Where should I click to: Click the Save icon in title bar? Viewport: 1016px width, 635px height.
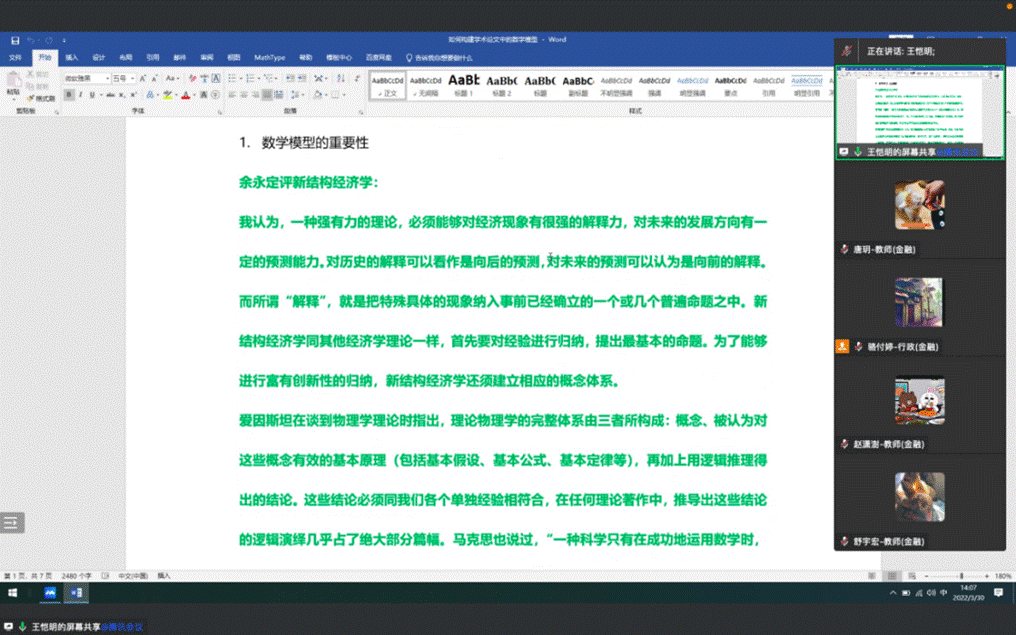tap(15, 40)
